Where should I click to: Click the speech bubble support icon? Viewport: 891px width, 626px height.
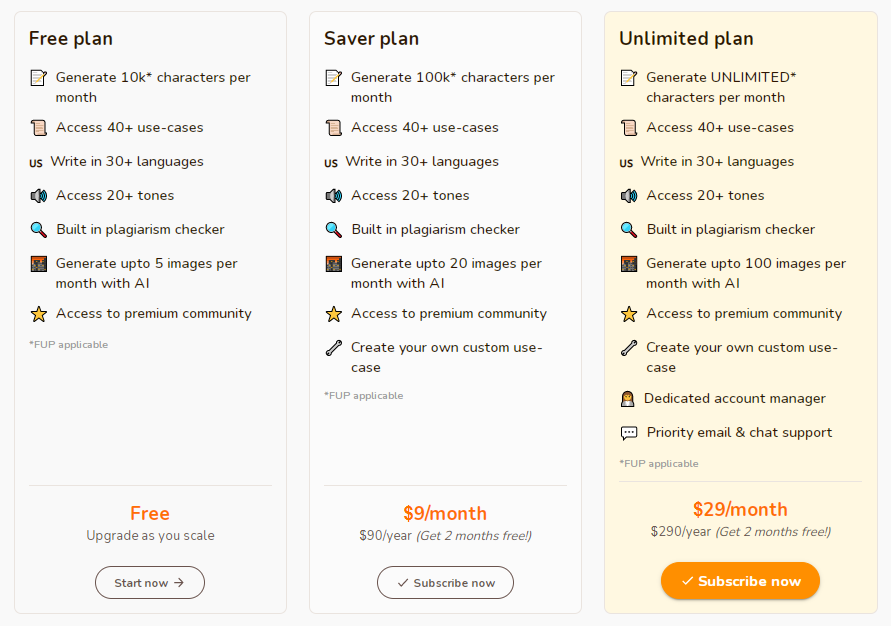pos(628,433)
